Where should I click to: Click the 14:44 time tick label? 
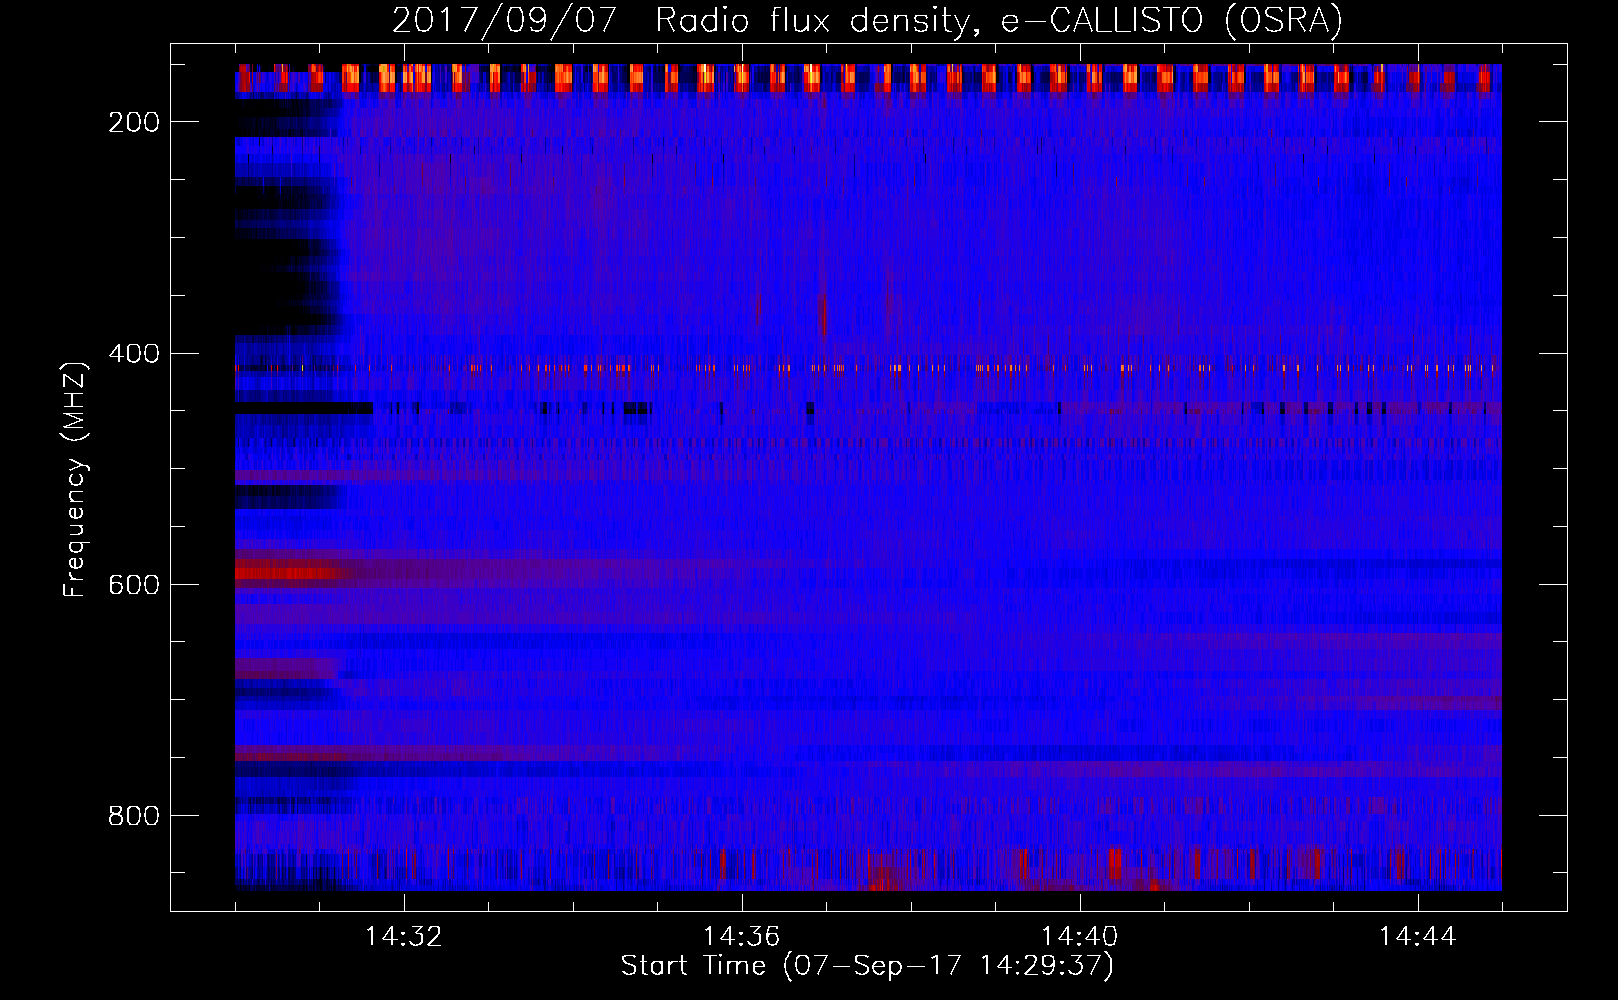1418,936
